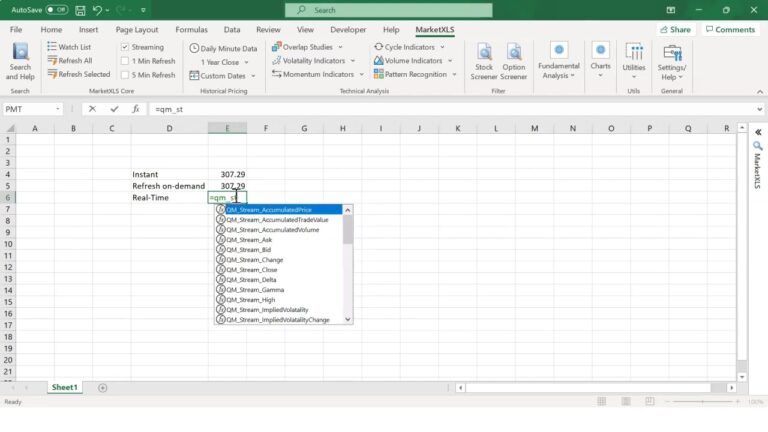Toggle AutoSave switch
Image resolution: width=768 pixels, height=432 pixels.
click(57, 10)
